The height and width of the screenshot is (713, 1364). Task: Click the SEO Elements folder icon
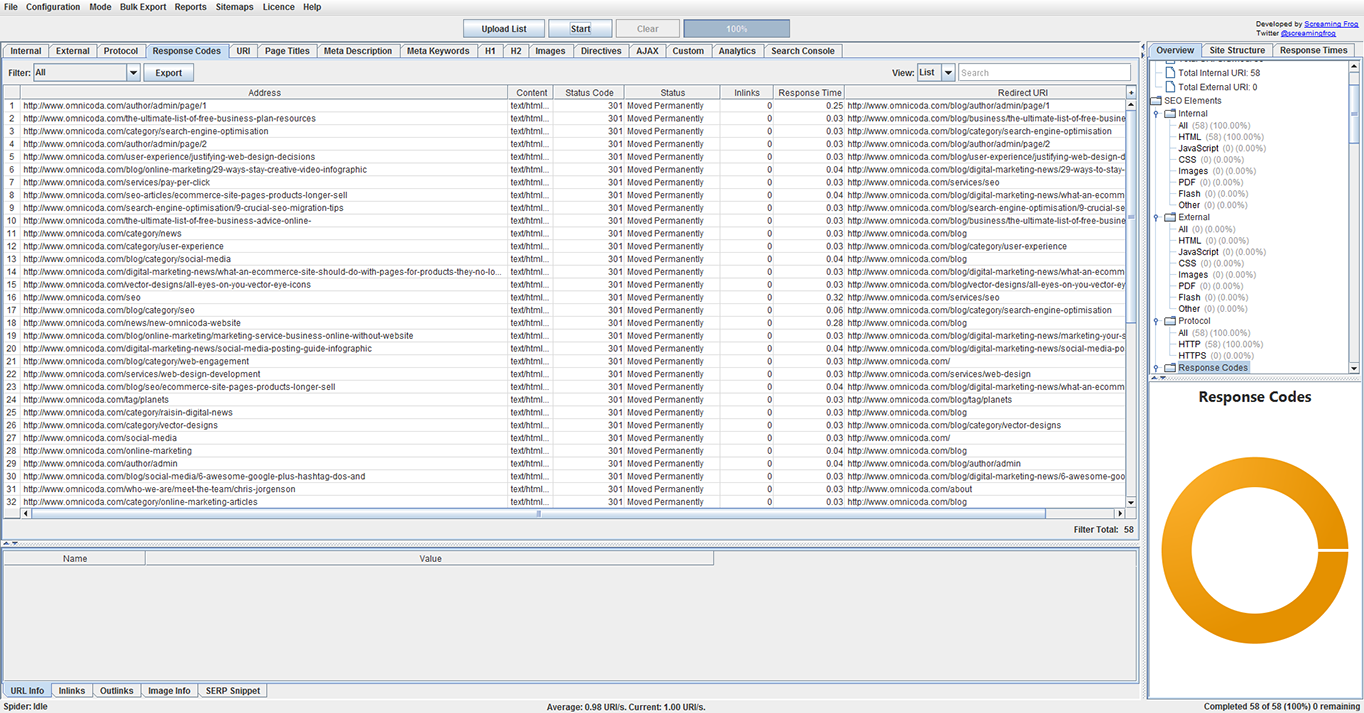tap(1157, 101)
